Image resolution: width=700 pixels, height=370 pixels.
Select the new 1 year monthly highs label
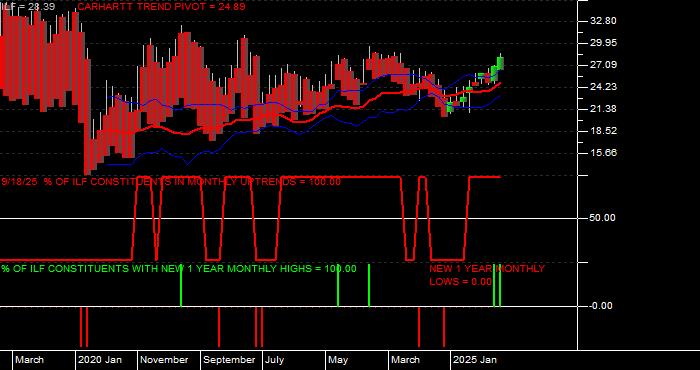[179, 269]
